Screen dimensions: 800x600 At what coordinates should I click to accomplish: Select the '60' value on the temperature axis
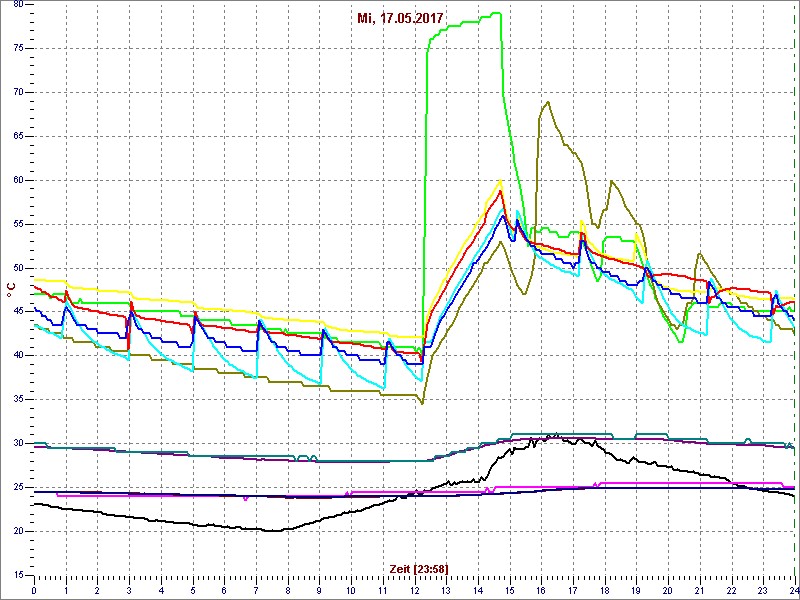17,180
